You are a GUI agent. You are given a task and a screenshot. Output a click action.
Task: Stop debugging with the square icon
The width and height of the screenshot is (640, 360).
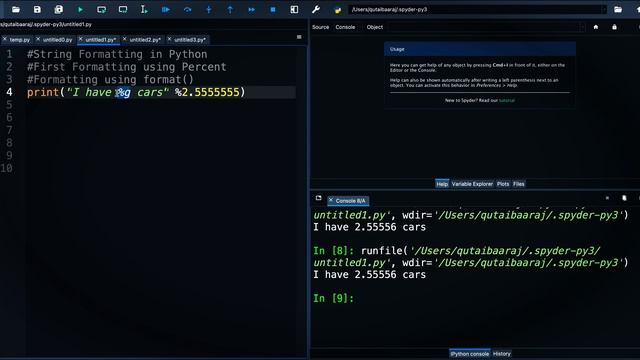tap(273, 9)
